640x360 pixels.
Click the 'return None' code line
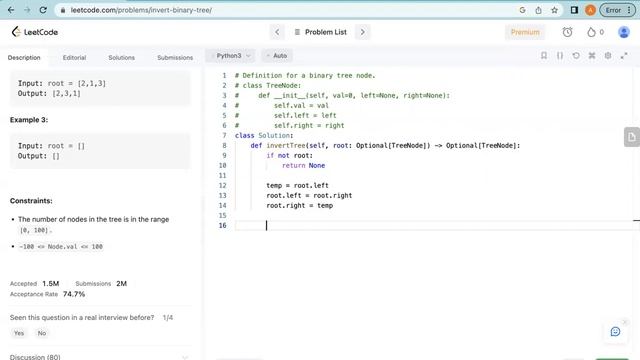(303, 165)
